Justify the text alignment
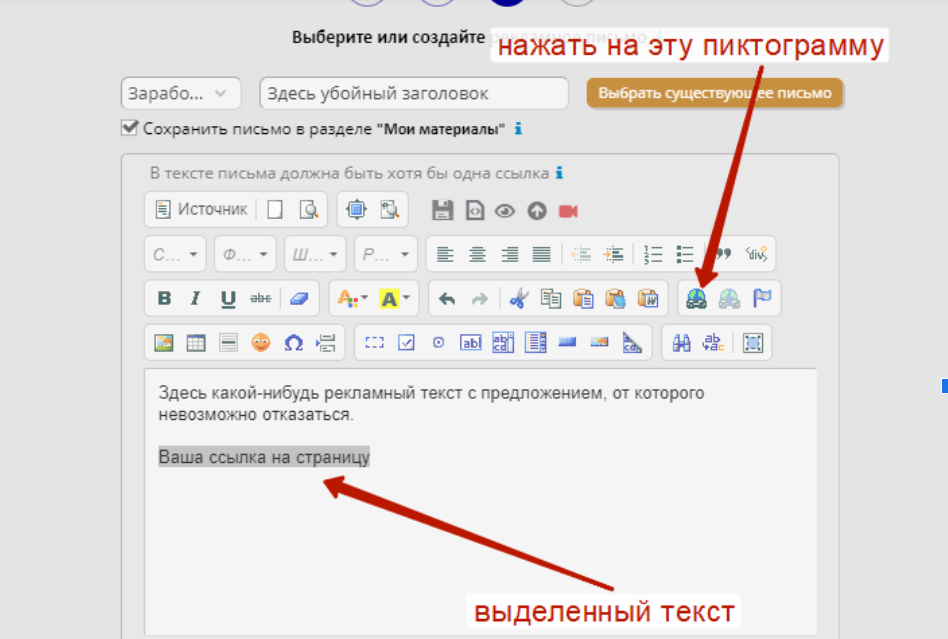The height and width of the screenshot is (639, 948). [x=542, y=255]
